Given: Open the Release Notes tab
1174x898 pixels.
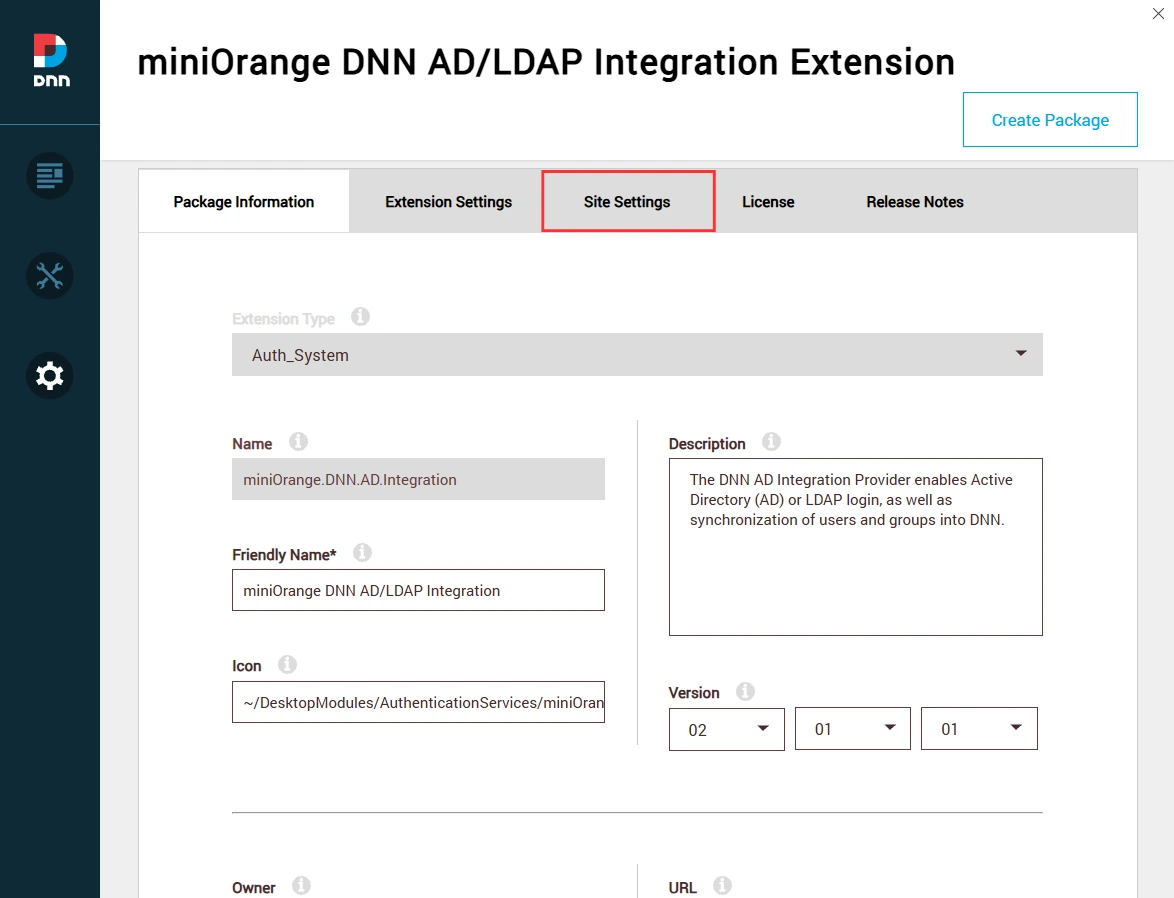Looking at the screenshot, I should pyautogui.click(x=915, y=201).
